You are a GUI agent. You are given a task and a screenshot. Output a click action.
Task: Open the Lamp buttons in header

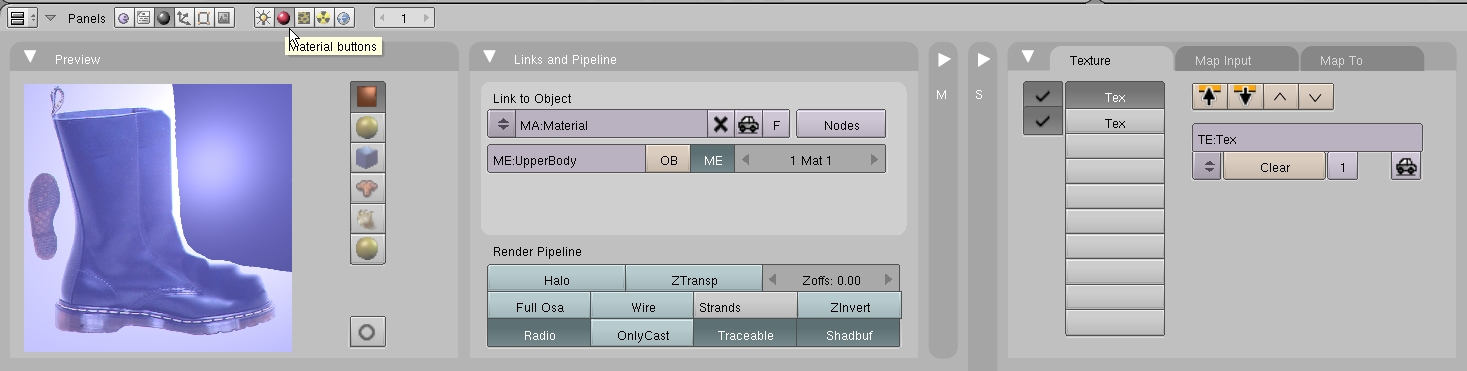263,18
